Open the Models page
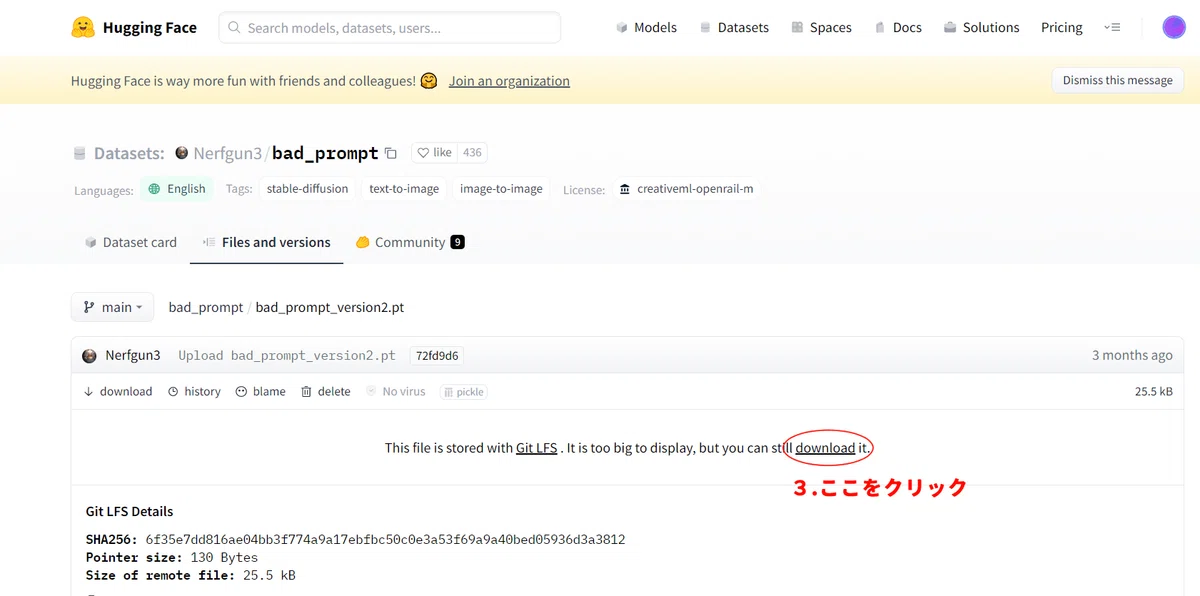This screenshot has width=1200, height=596. click(646, 27)
